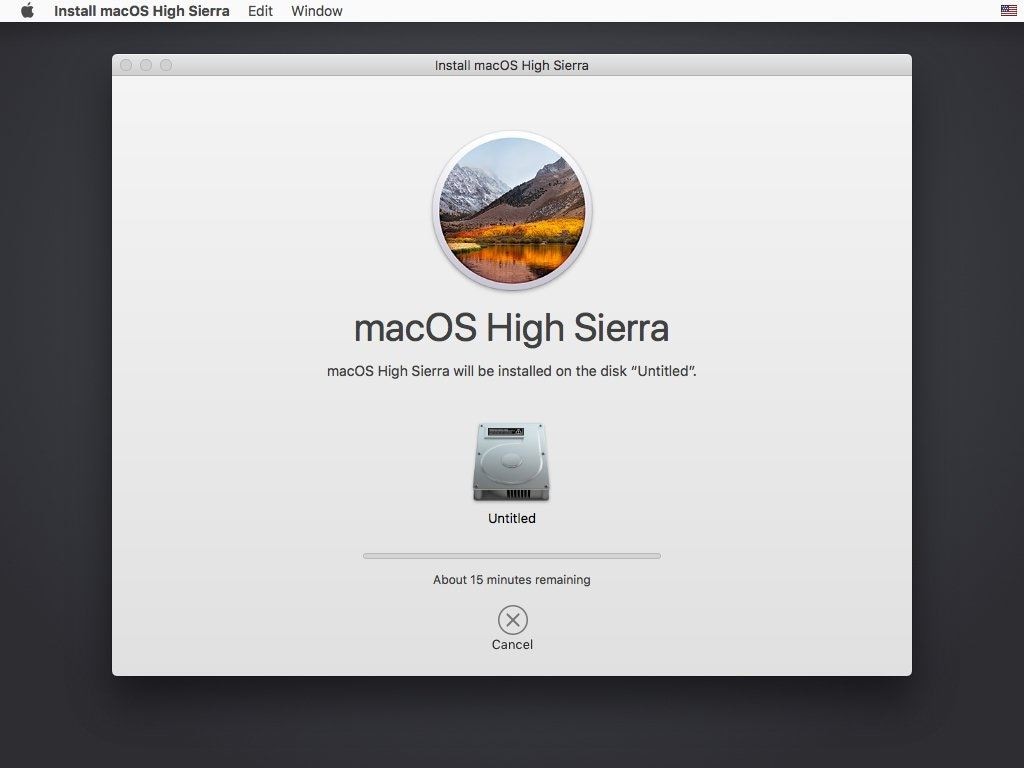
Task: Open the Install macOS High Sierra menu
Action: point(142,11)
